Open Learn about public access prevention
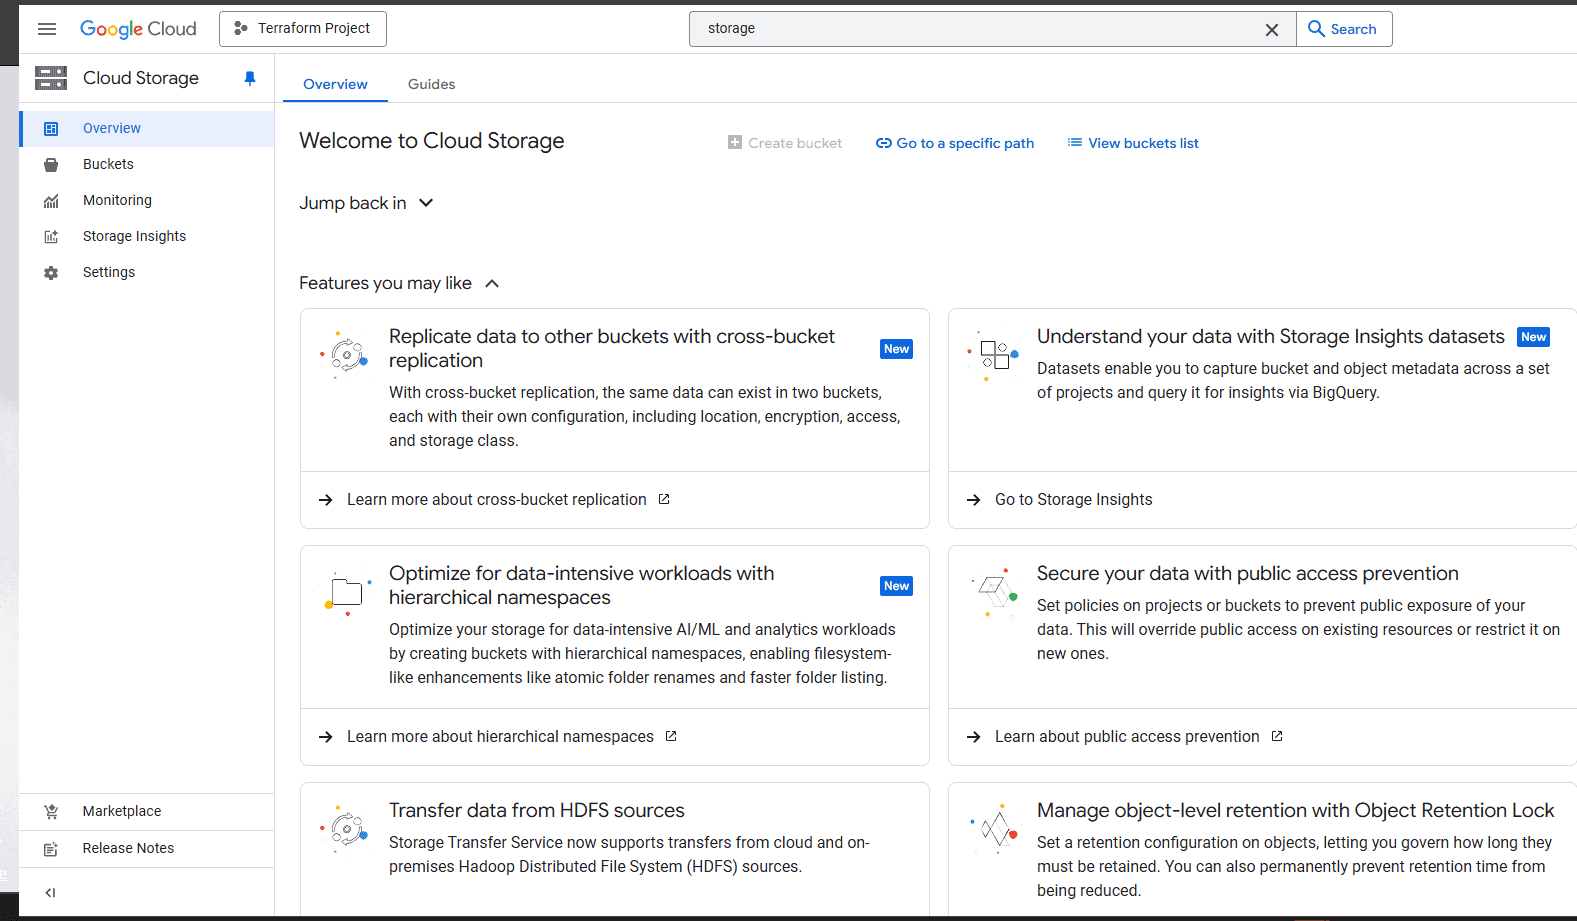The height and width of the screenshot is (921, 1577). [1127, 737]
